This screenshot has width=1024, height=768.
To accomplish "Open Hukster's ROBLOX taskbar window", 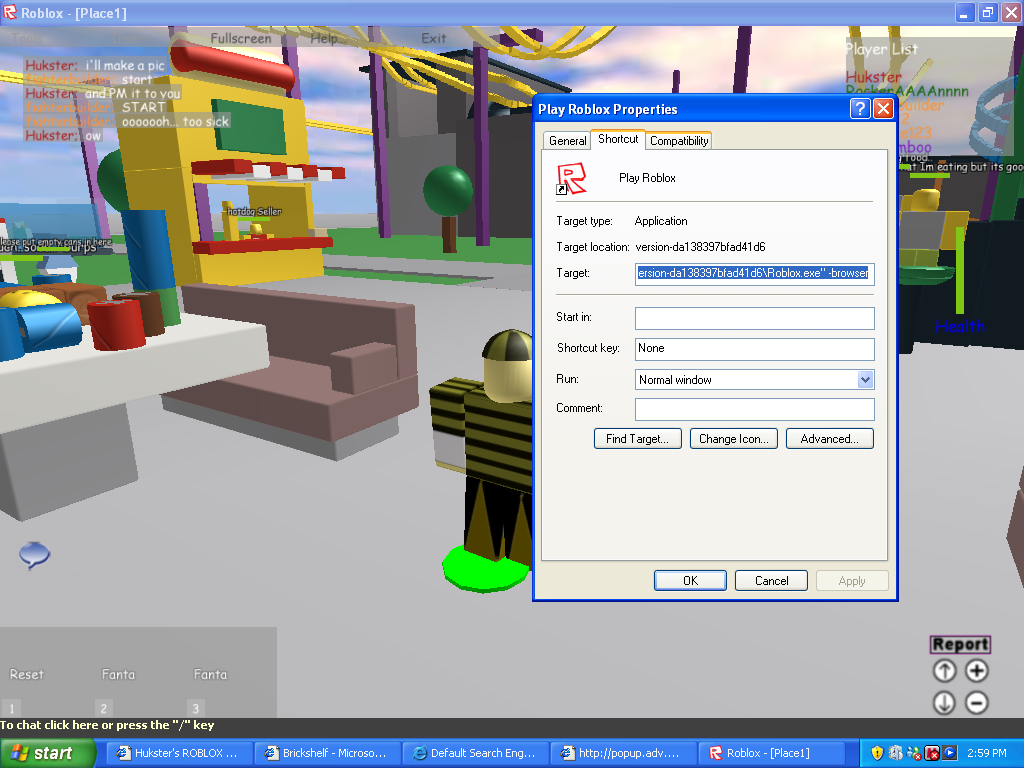I will [x=178, y=753].
